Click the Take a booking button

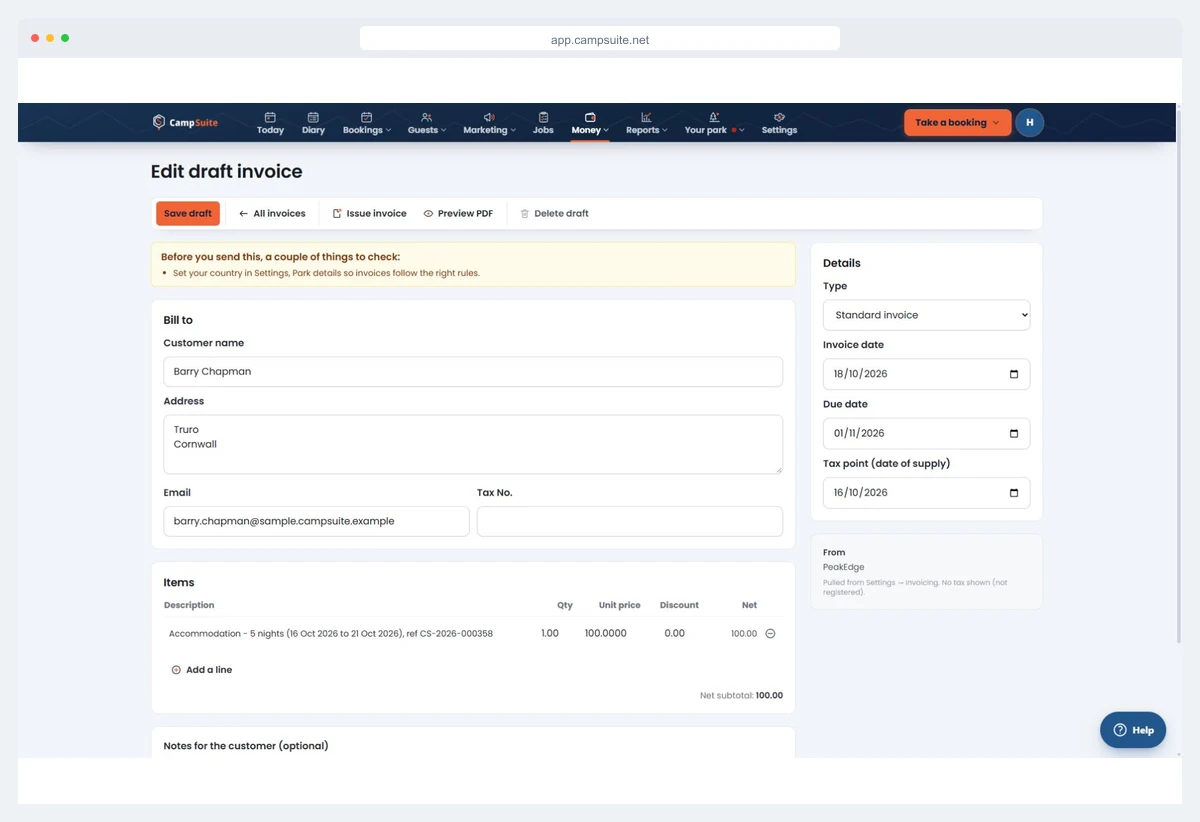(958, 122)
